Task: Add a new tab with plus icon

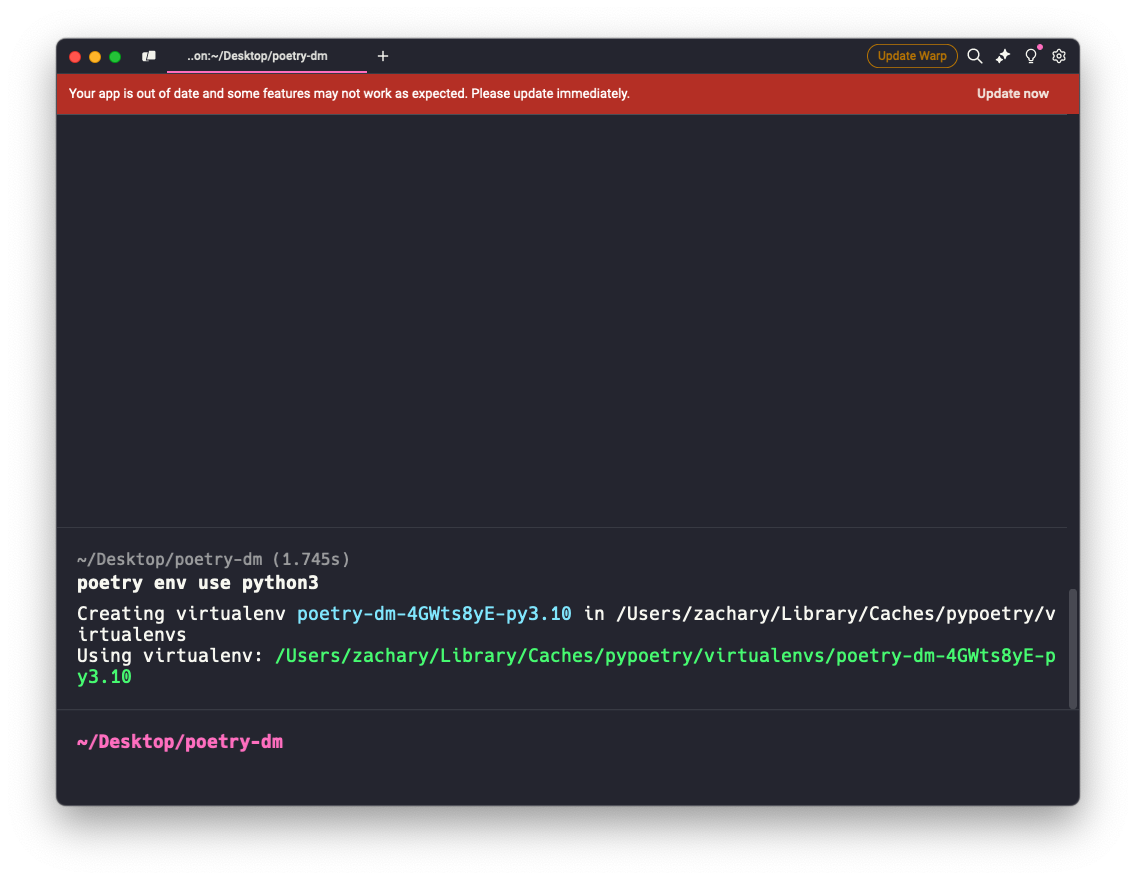Action: [383, 56]
